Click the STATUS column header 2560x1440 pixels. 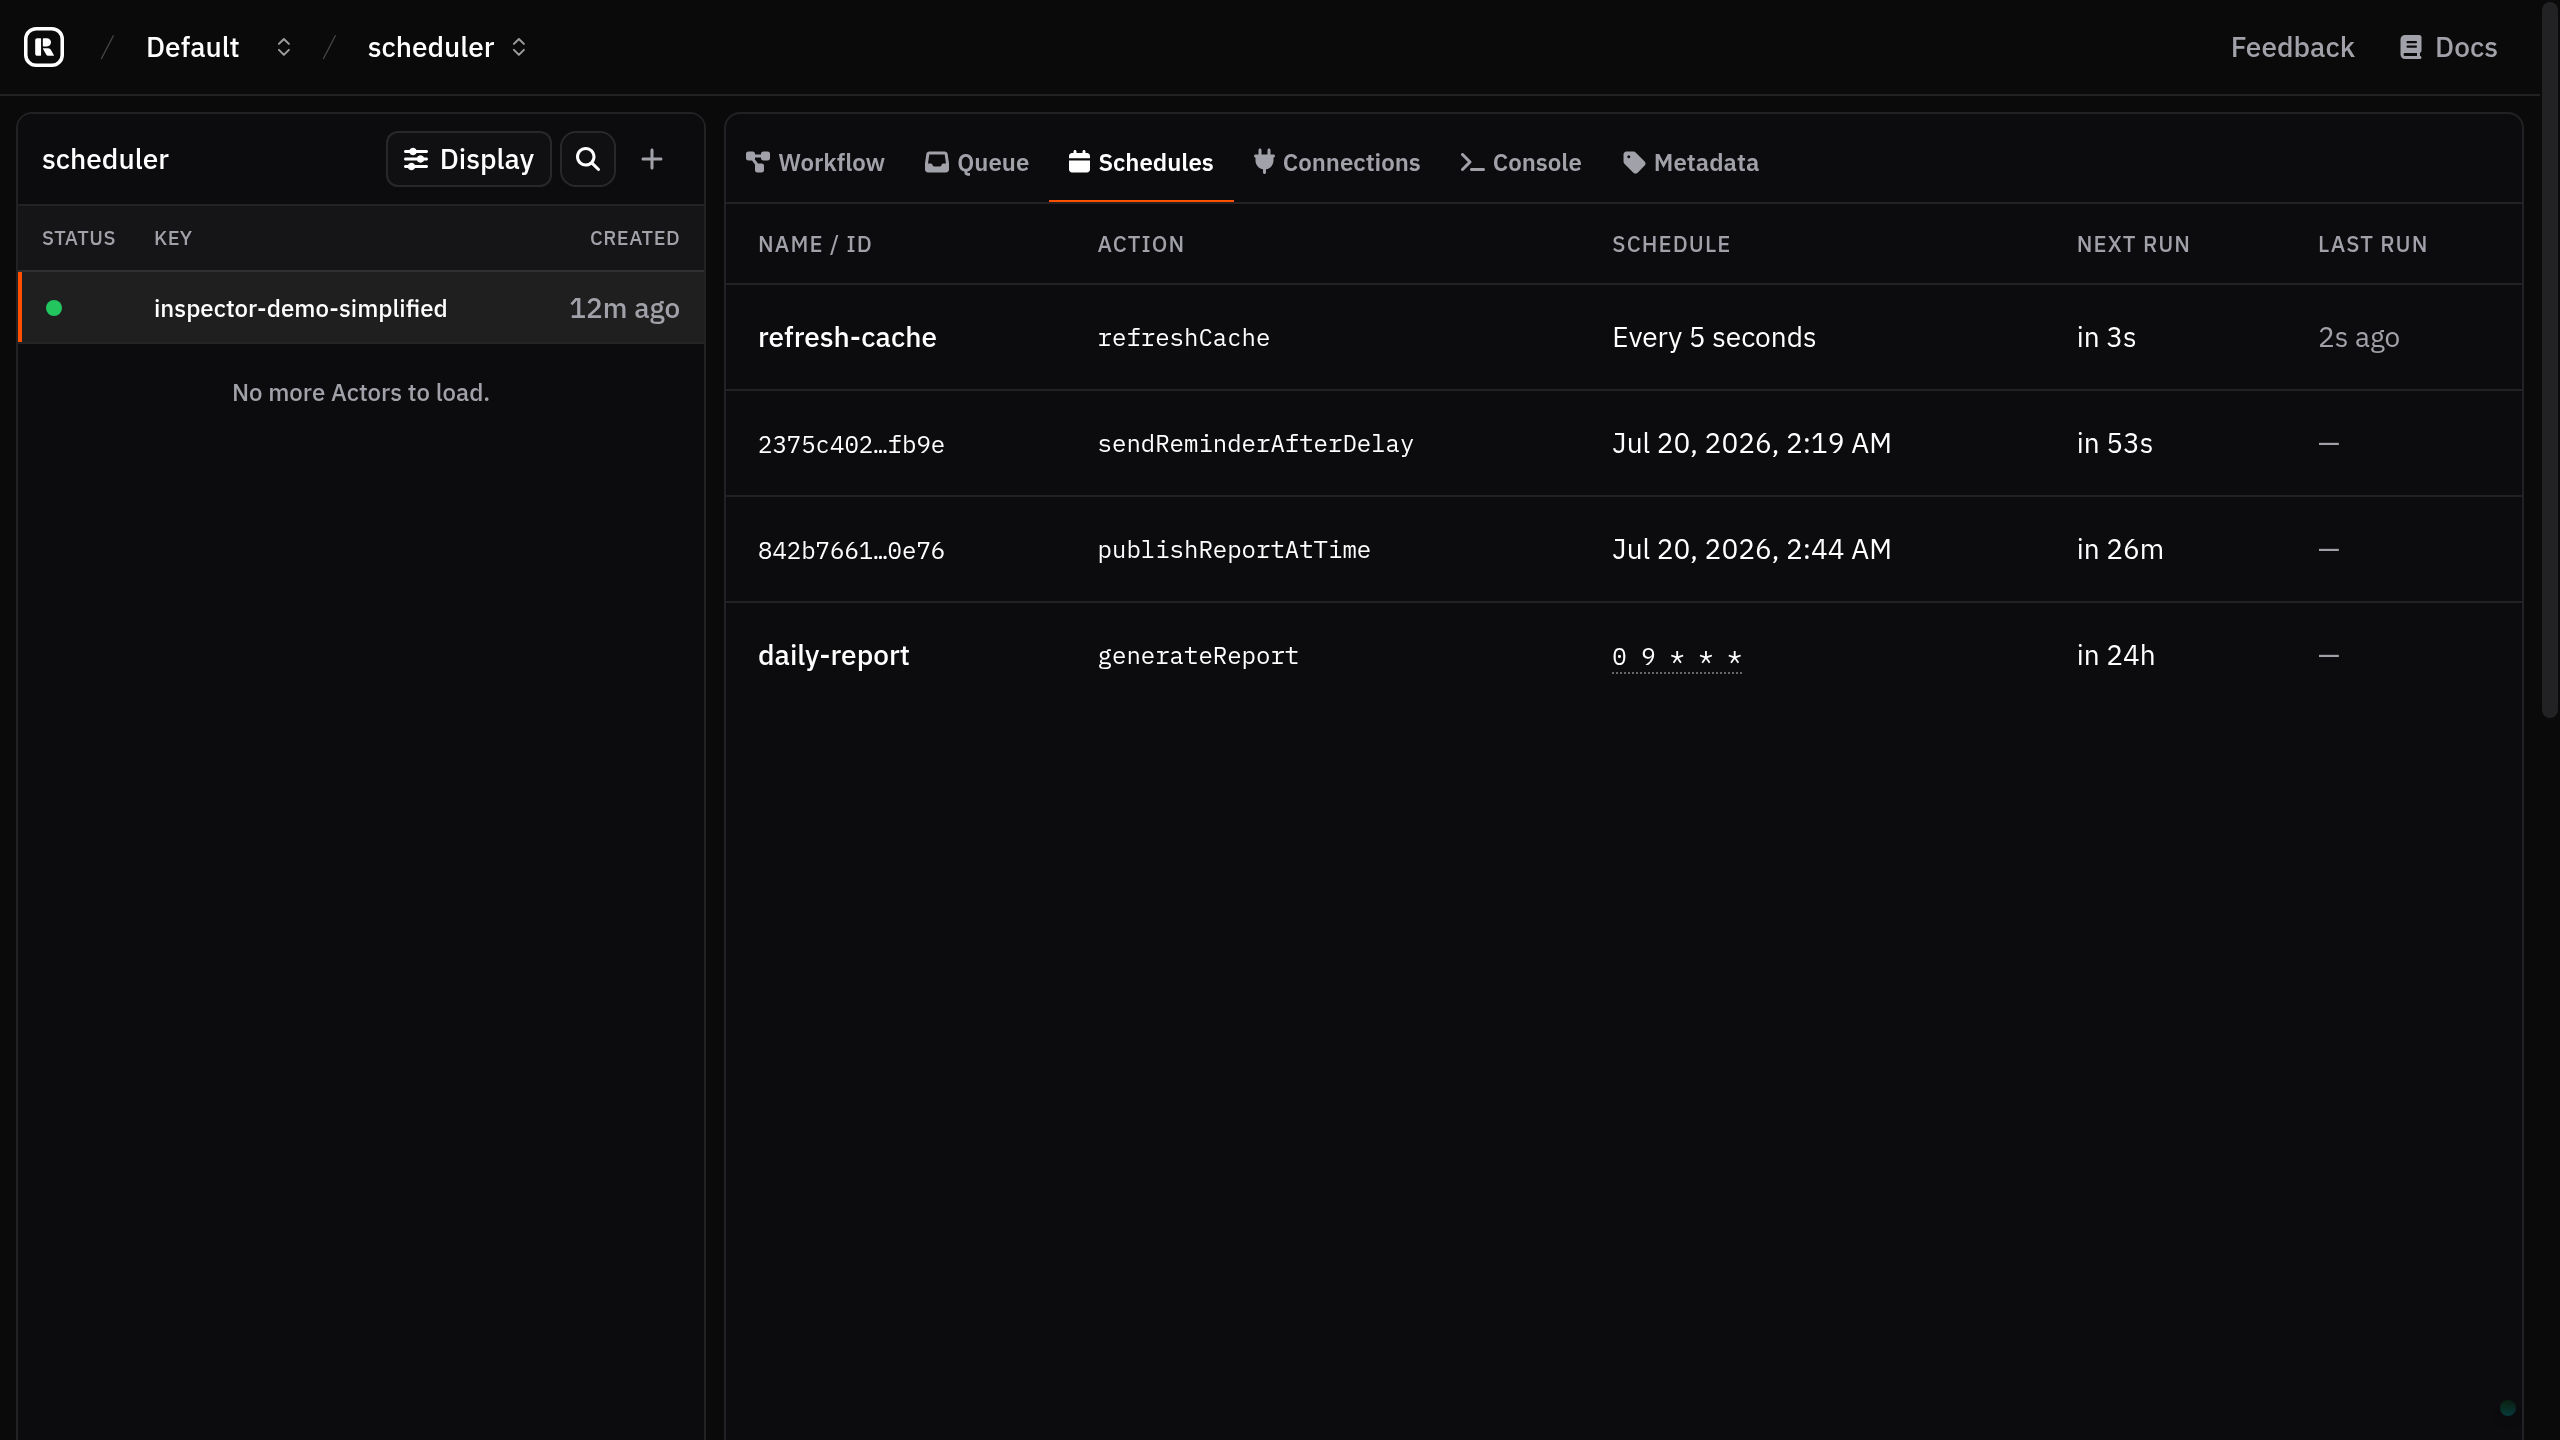pos(78,238)
